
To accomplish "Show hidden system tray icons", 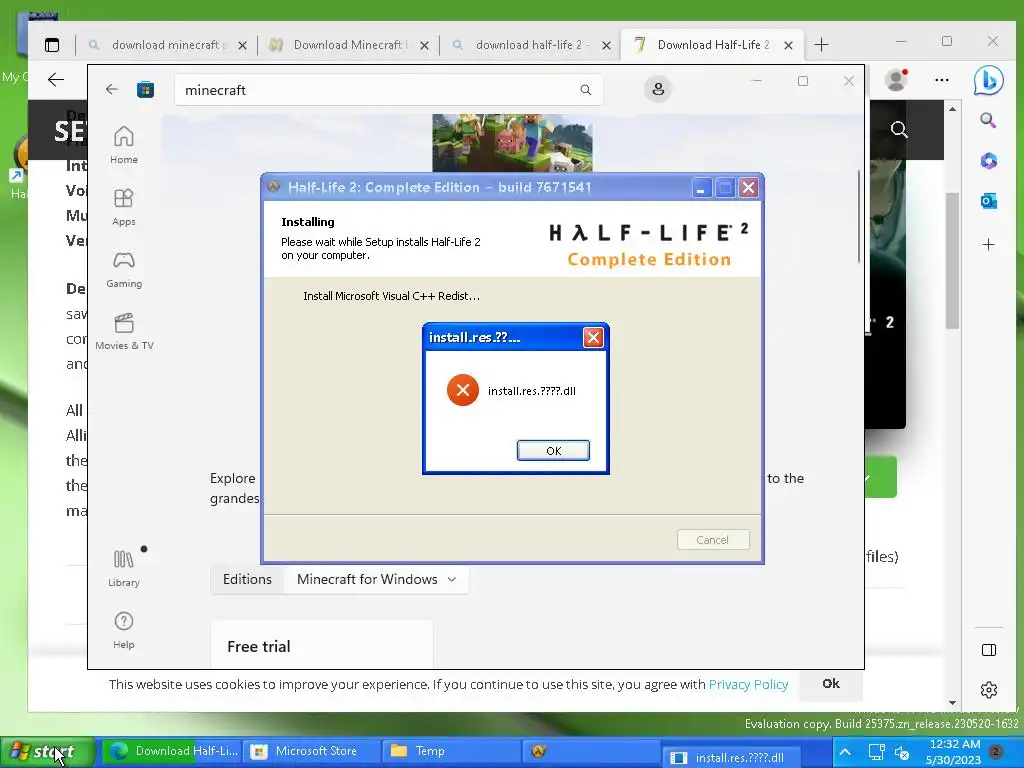I will click(844, 752).
